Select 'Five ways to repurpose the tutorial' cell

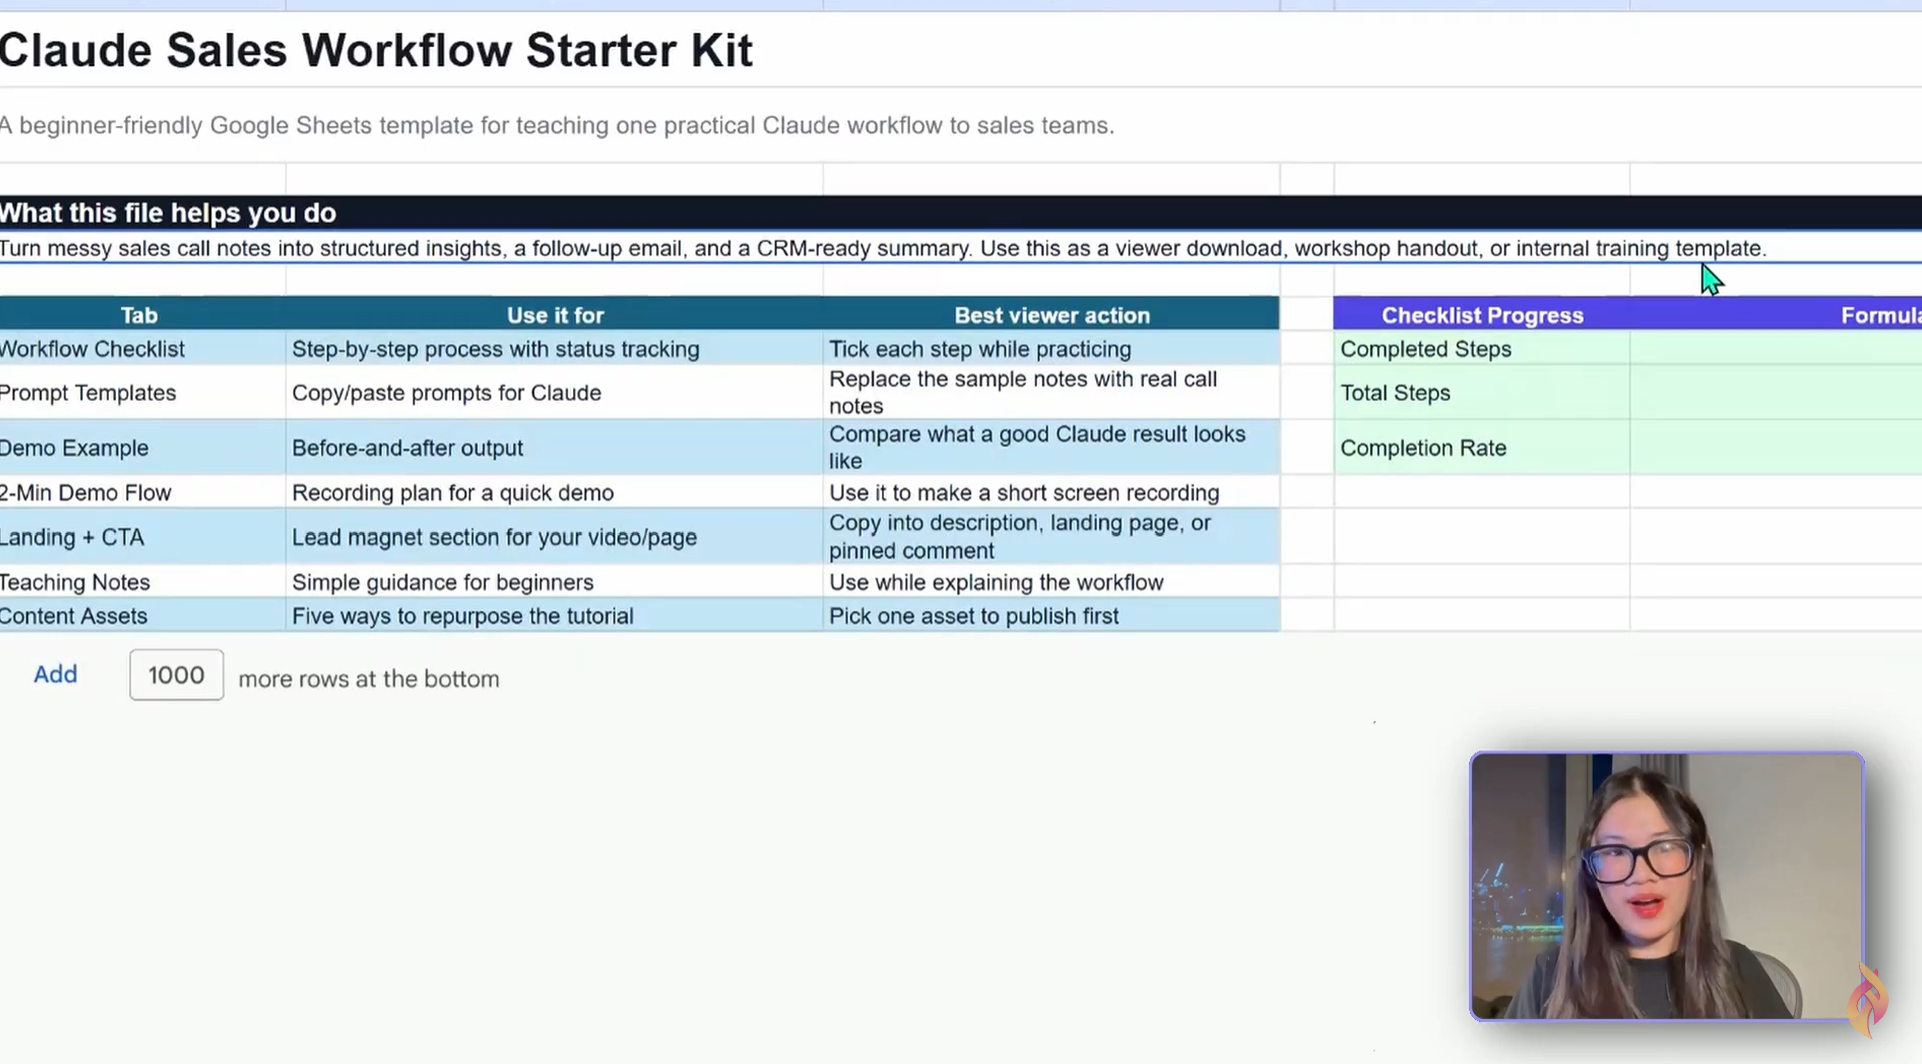click(x=555, y=616)
